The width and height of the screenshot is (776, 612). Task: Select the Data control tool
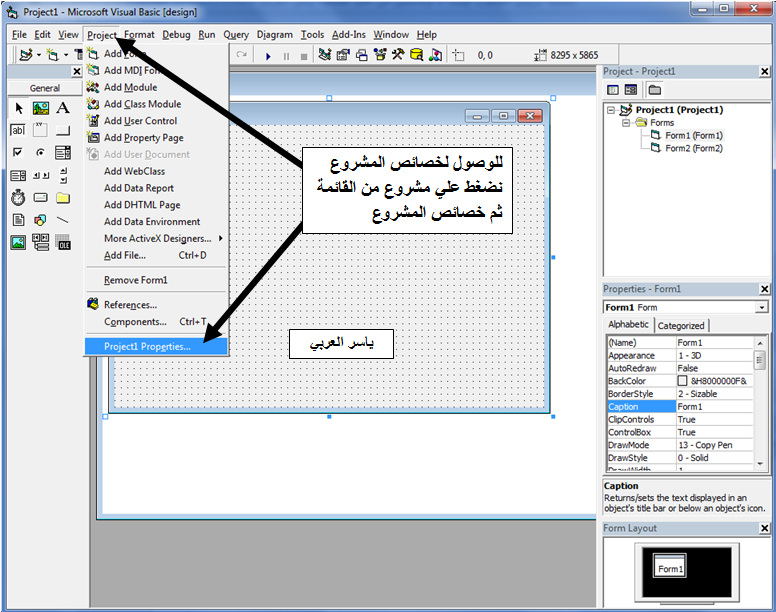(41, 242)
